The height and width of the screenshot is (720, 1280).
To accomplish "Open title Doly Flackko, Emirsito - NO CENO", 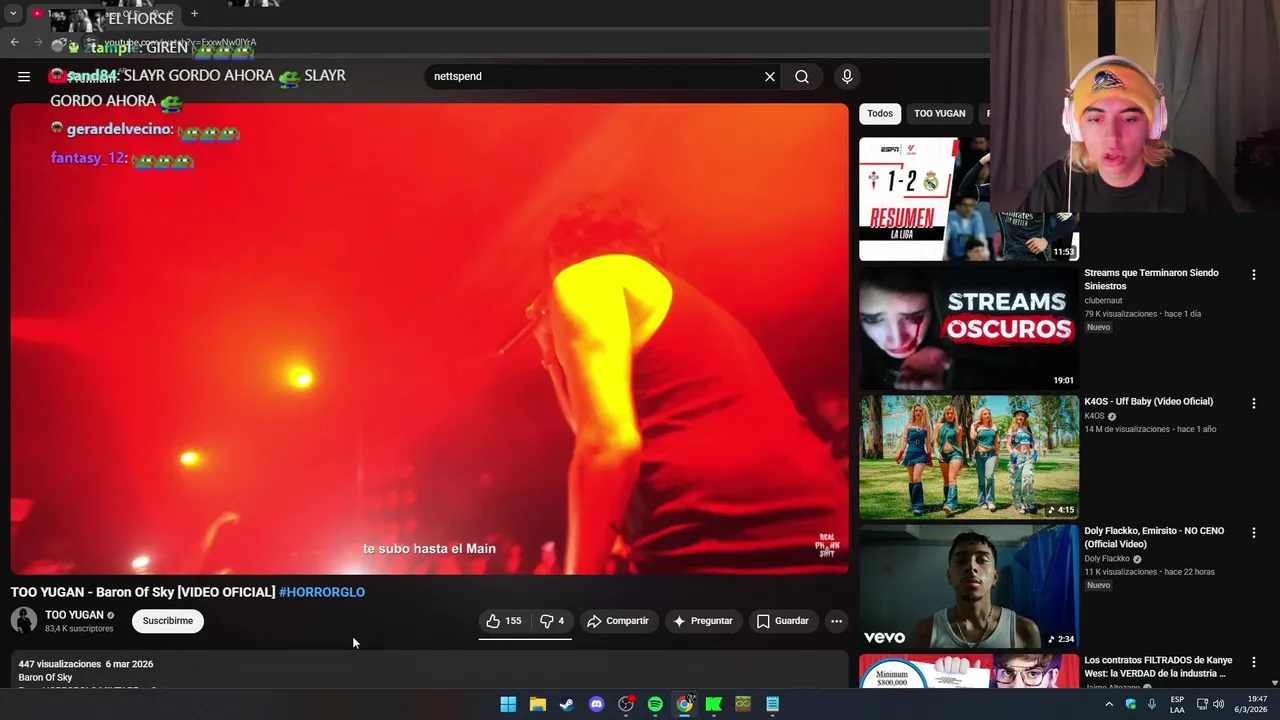I will [1154, 537].
